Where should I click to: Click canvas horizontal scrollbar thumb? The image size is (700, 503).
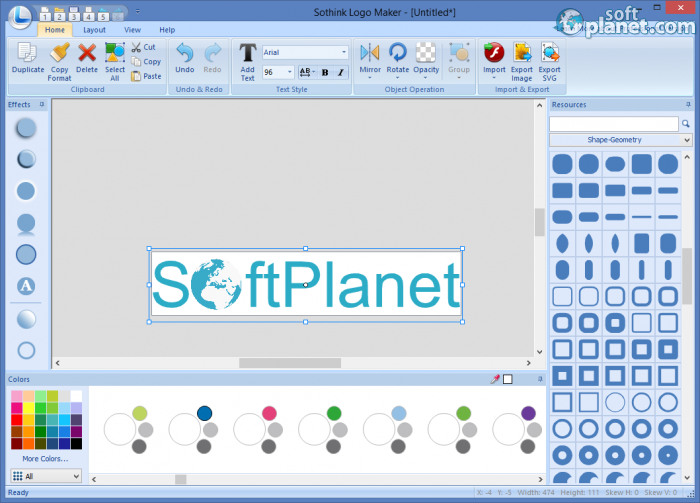pyautogui.click(x=290, y=363)
